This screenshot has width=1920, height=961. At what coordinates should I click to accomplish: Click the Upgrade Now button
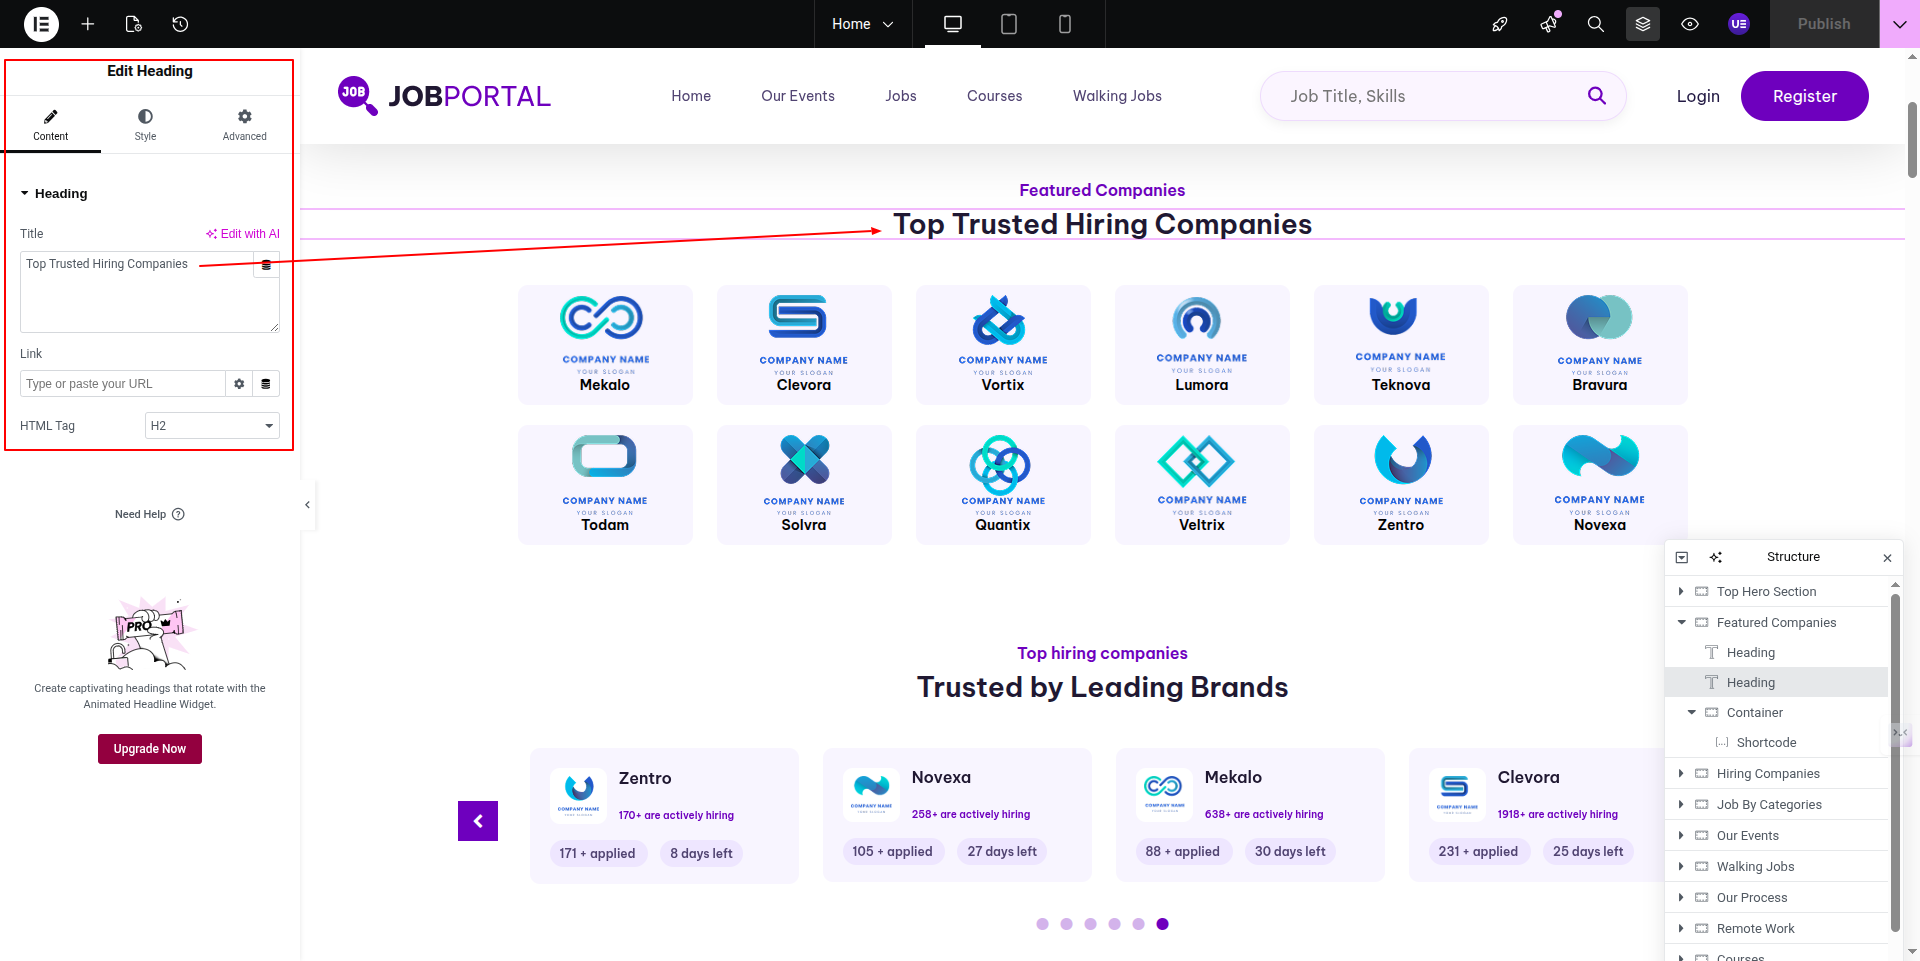[150, 749]
